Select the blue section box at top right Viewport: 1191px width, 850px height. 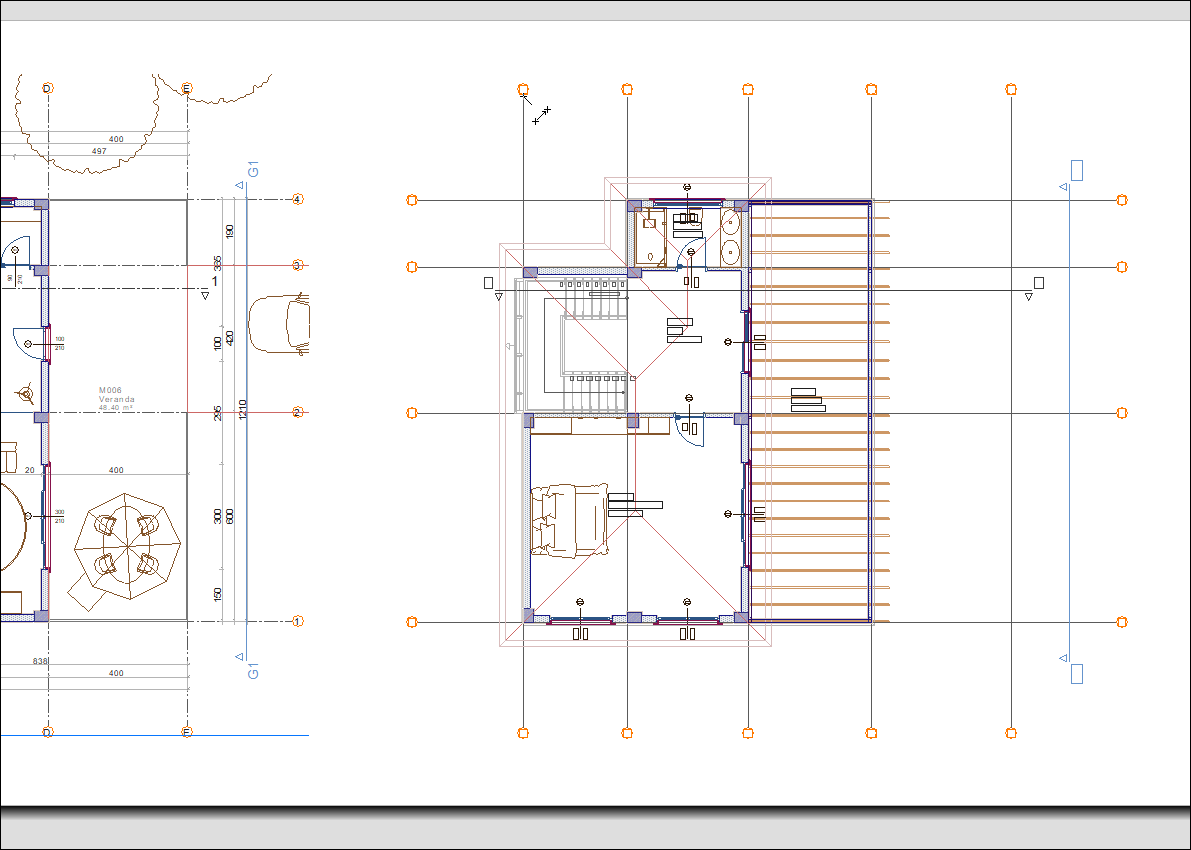pos(1076,170)
